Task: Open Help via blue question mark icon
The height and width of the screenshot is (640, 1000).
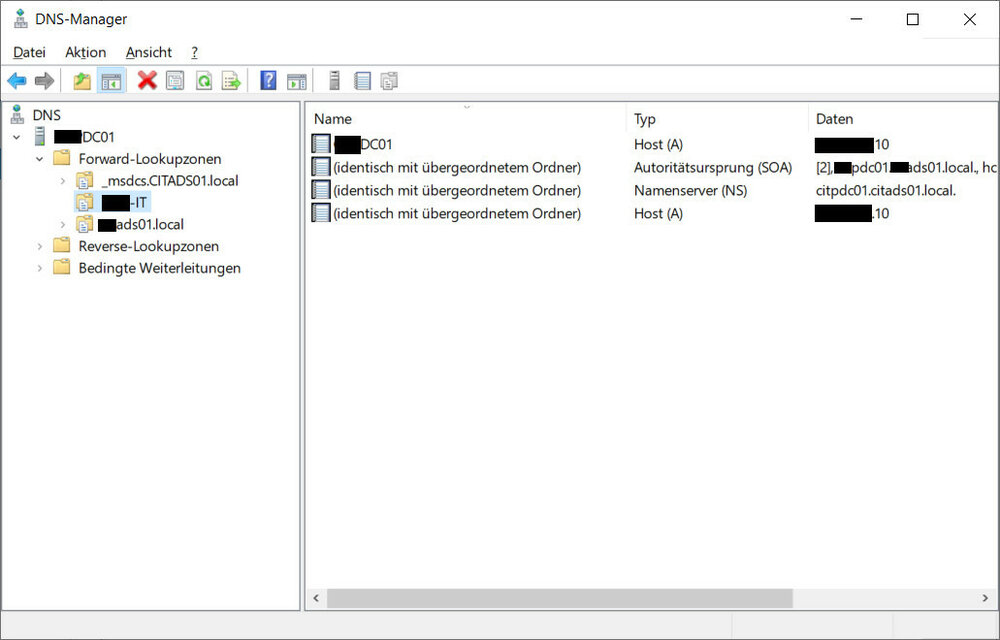Action: pos(268,81)
